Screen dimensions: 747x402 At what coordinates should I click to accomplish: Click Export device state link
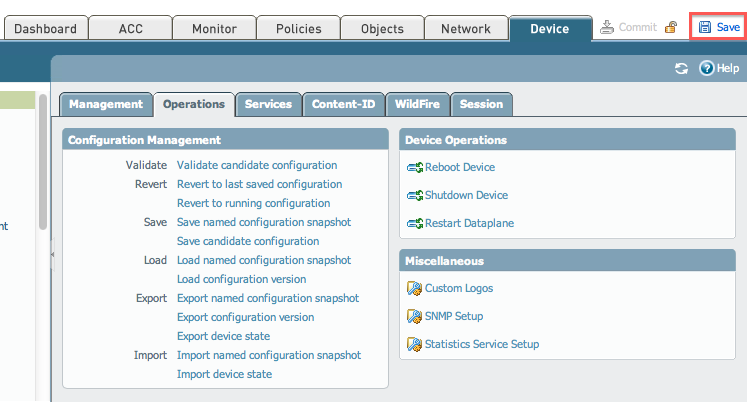pyautogui.click(x=223, y=336)
